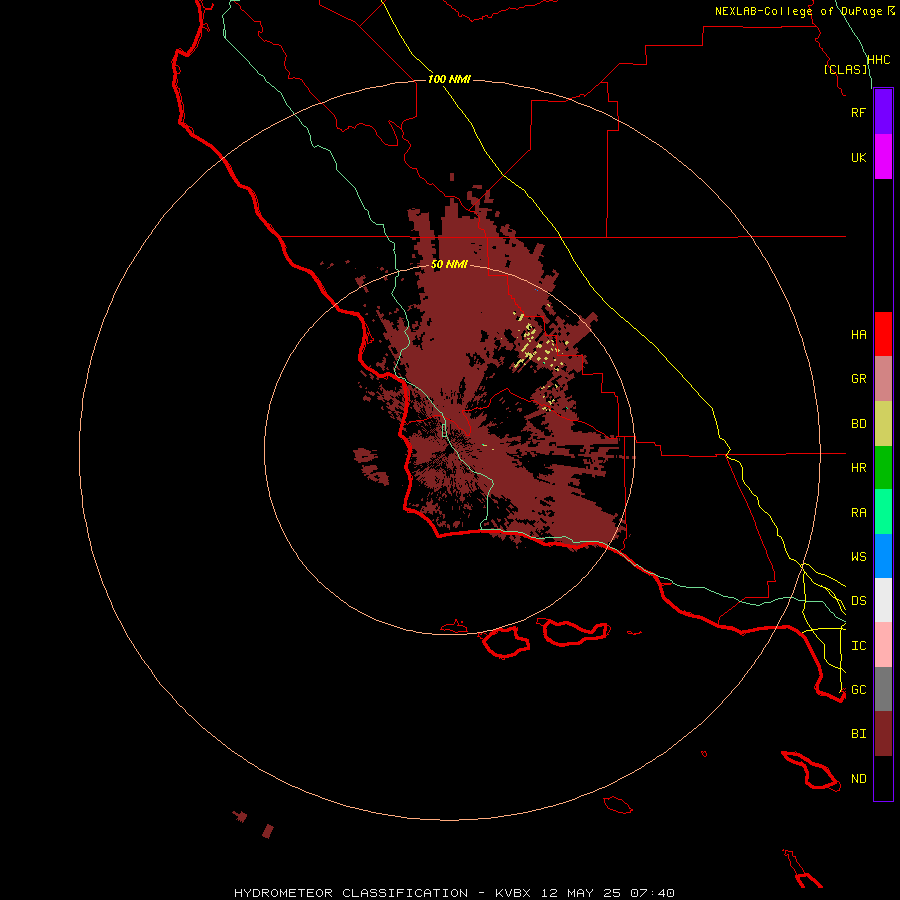Screen dimensions: 900x900
Task: Click the 12 MAY 25 date text
Action: point(581,893)
